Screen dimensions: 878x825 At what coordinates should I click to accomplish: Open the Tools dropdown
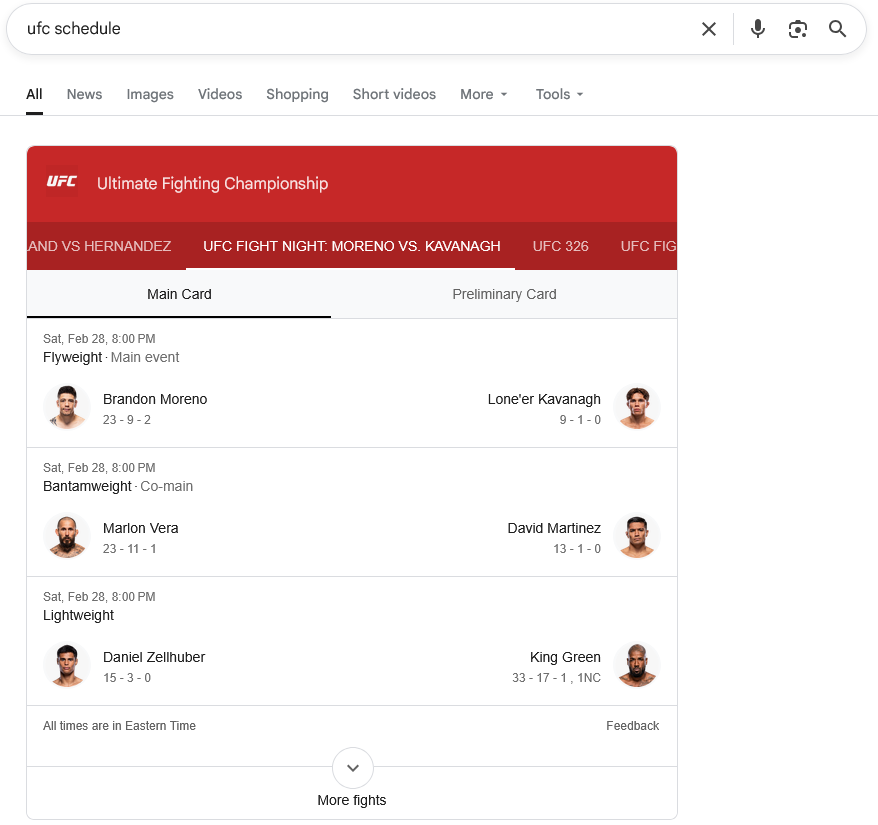(559, 94)
